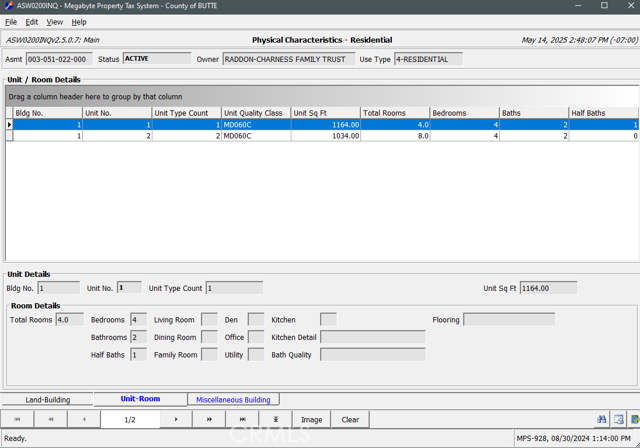
Task: Select the Total Rooms 8.0 cell
Action: point(395,136)
